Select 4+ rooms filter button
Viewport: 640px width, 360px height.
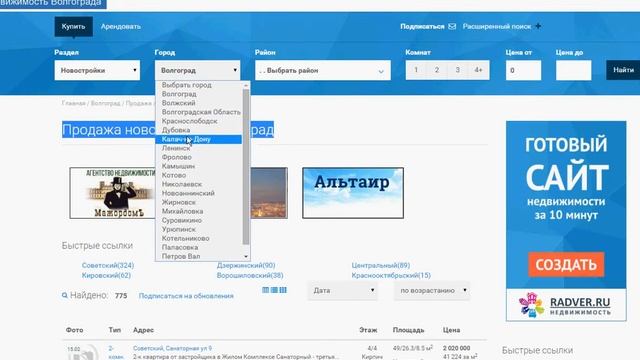tap(478, 70)
